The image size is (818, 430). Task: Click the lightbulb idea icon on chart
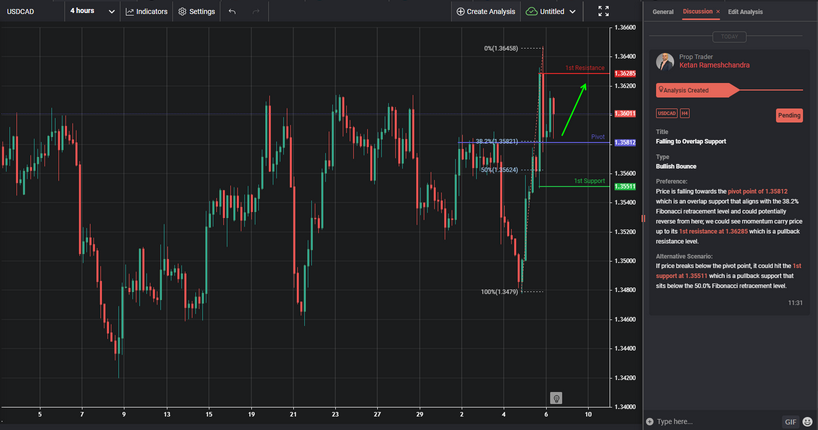[x=556, y=398]
